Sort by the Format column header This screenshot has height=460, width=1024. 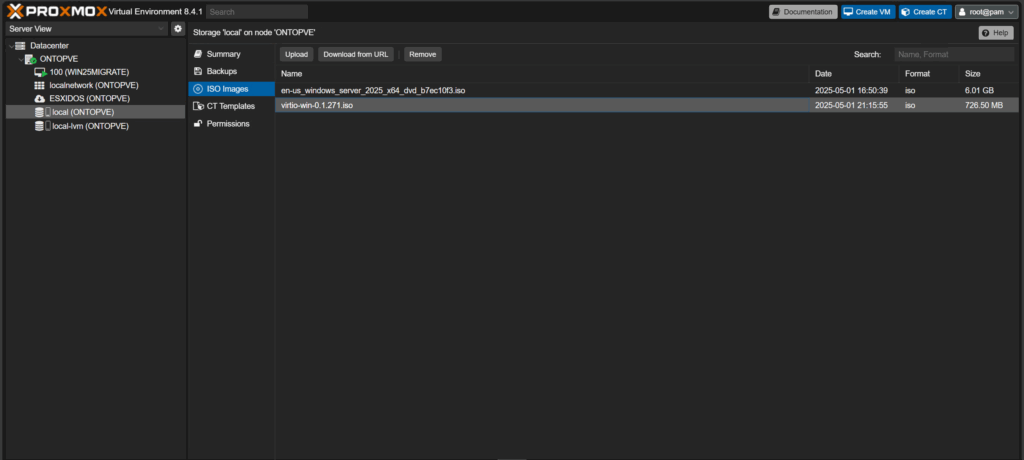(928, 74)
